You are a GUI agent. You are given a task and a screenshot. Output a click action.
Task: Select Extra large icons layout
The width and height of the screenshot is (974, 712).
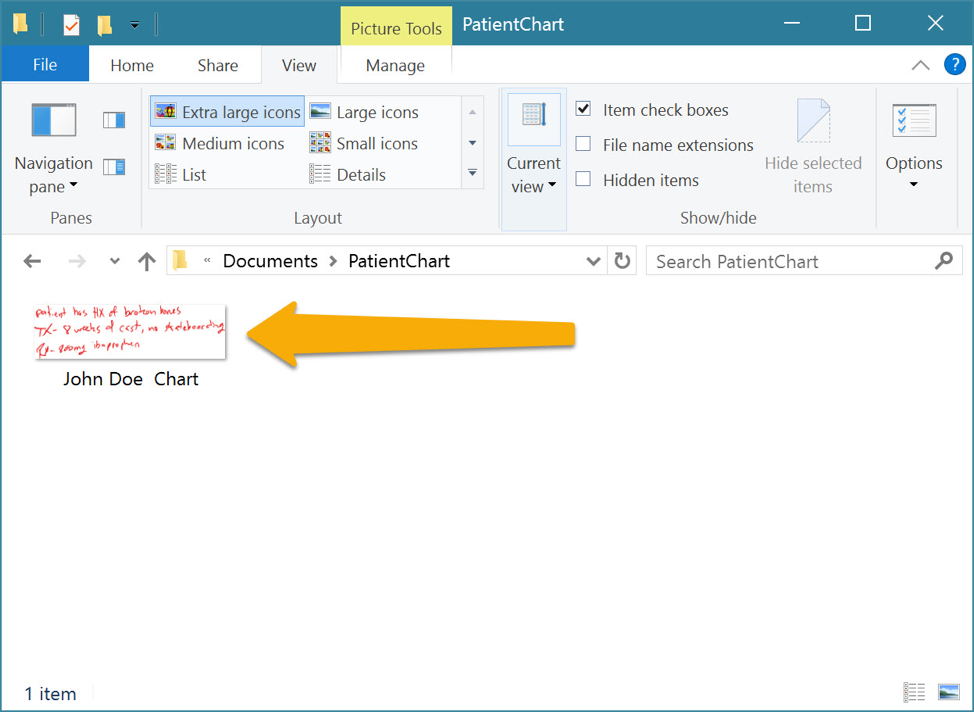point(227,112)
